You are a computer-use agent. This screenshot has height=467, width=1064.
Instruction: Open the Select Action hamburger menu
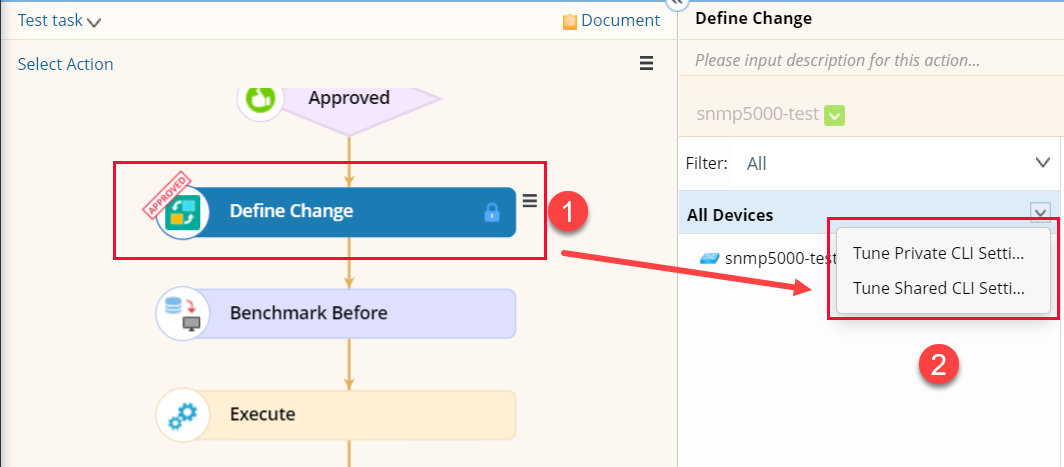(647, 64)
